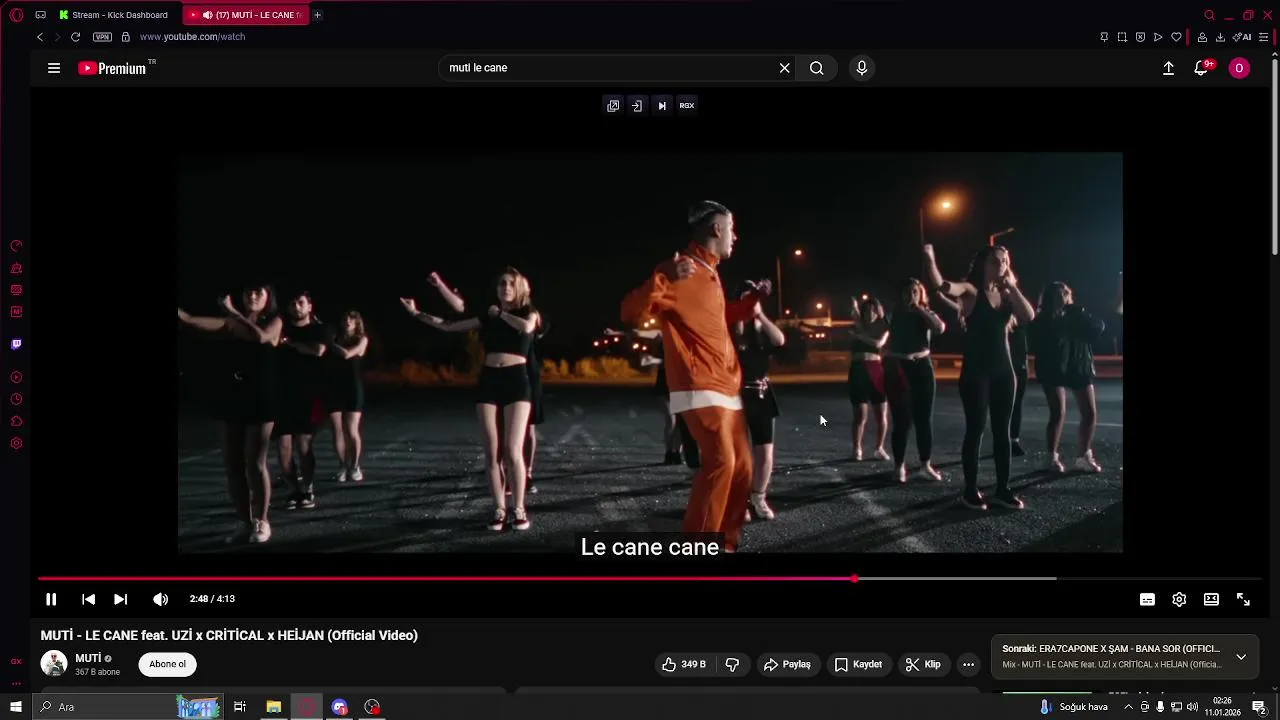Share the video via Paylaş
This screenshot has width=1280, height=720.
click(787, 664)
